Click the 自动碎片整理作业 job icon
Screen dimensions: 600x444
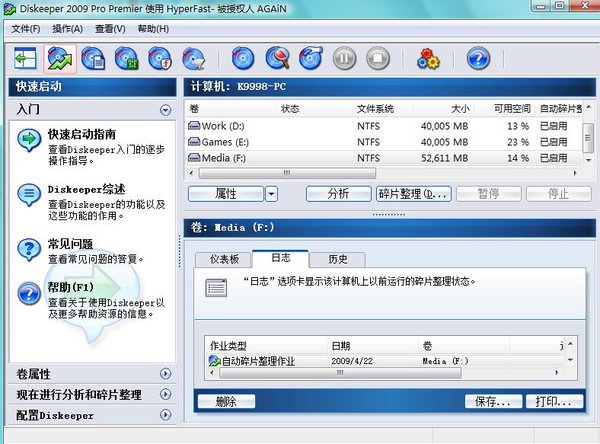coord(214,361)
